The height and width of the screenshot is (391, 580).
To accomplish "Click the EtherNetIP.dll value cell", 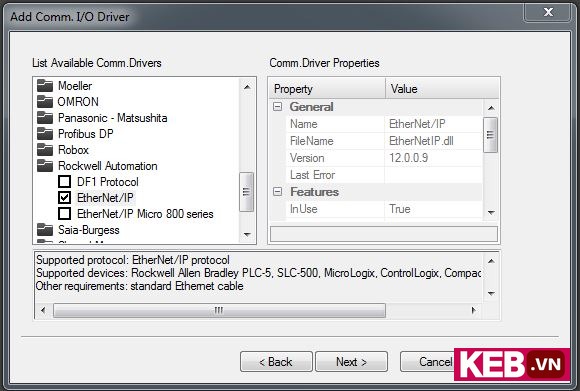I will pos(434,141).
